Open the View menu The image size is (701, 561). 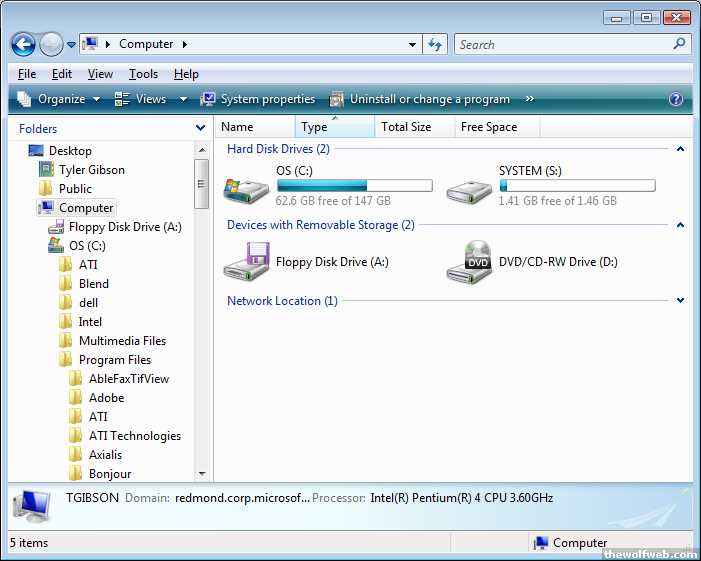pyautogui.click(x=100, y=74)
